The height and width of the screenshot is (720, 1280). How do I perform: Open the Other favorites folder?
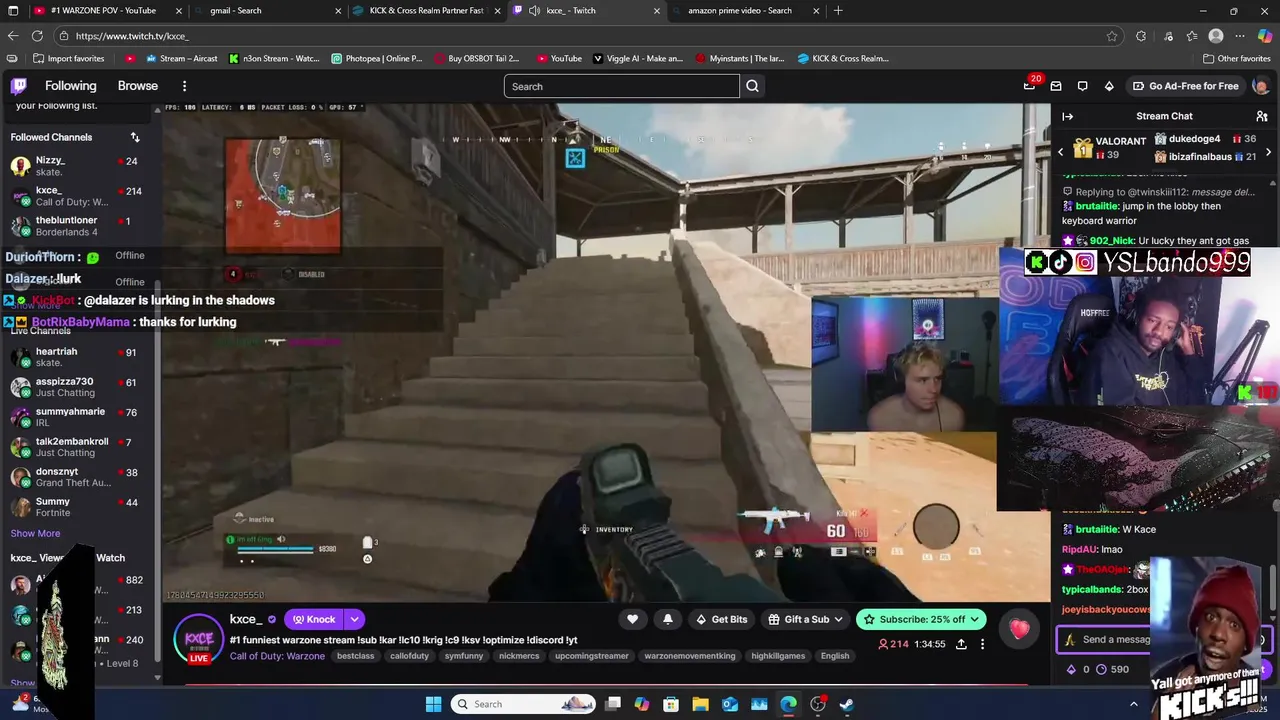[1237, 58]
